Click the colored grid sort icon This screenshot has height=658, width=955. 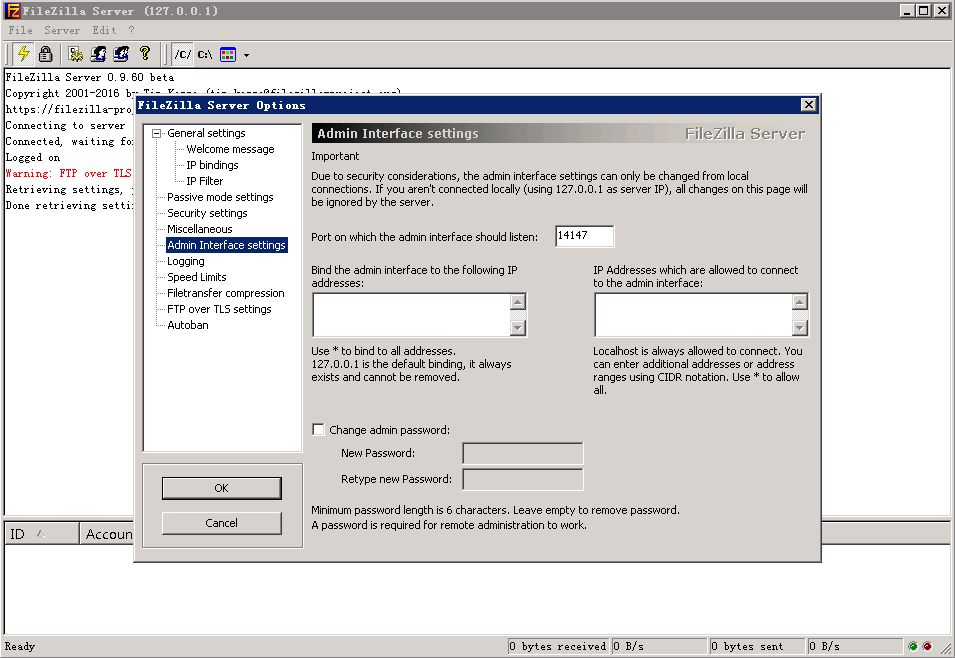228,54
